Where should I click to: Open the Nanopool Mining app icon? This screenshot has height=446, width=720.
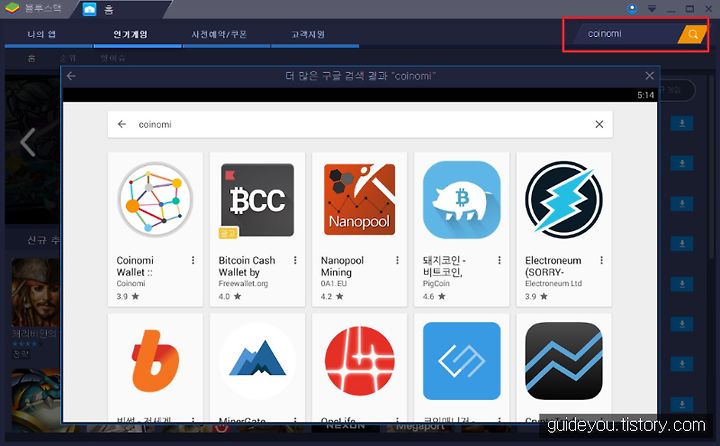pos(360,199)
